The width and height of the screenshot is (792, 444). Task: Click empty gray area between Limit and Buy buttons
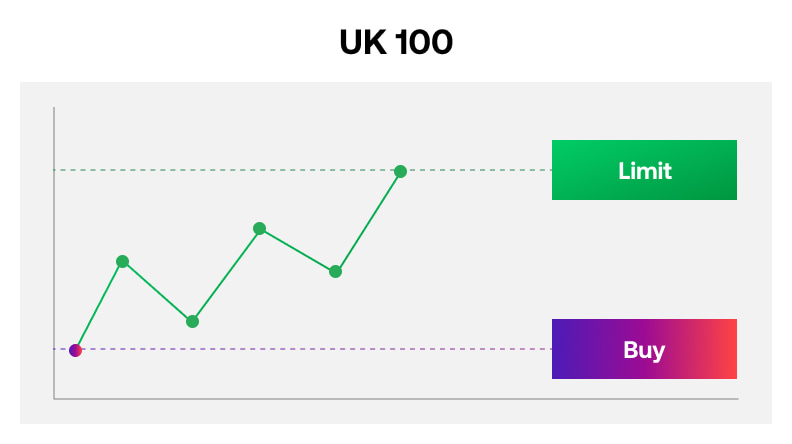(x=644, y=260)
